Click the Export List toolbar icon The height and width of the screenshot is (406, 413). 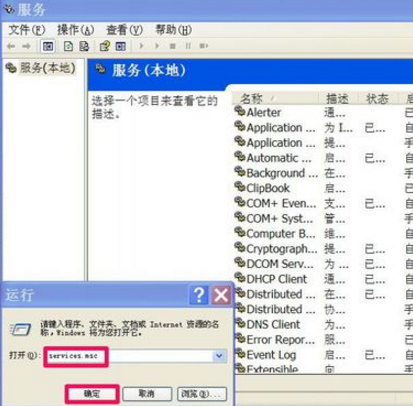(x=84, y=46)
